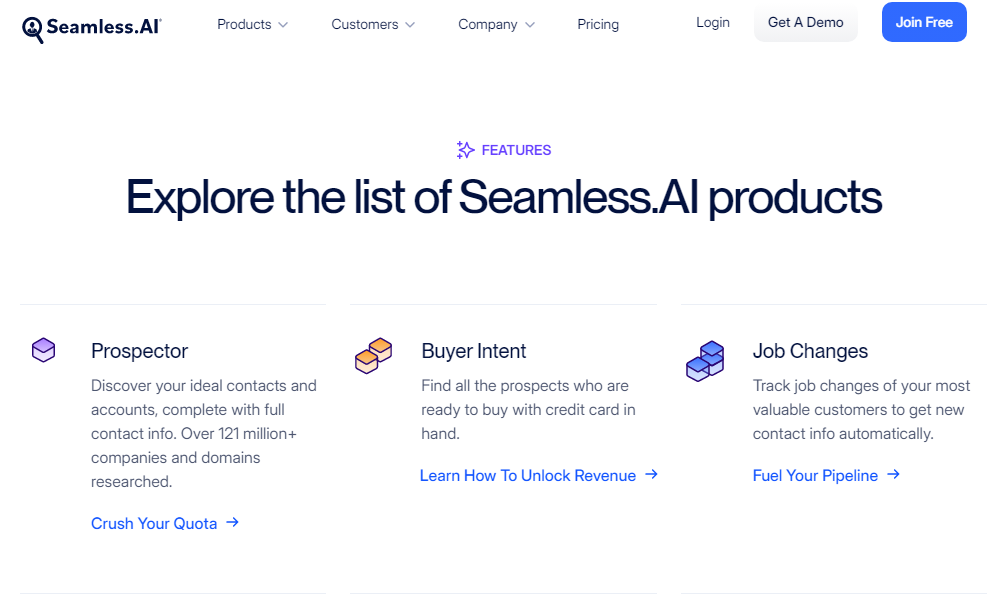The height and width of the screenshot is (616, 1002).
Task: Expand the Products dropdown chevron
Action: tap(283, 25)
